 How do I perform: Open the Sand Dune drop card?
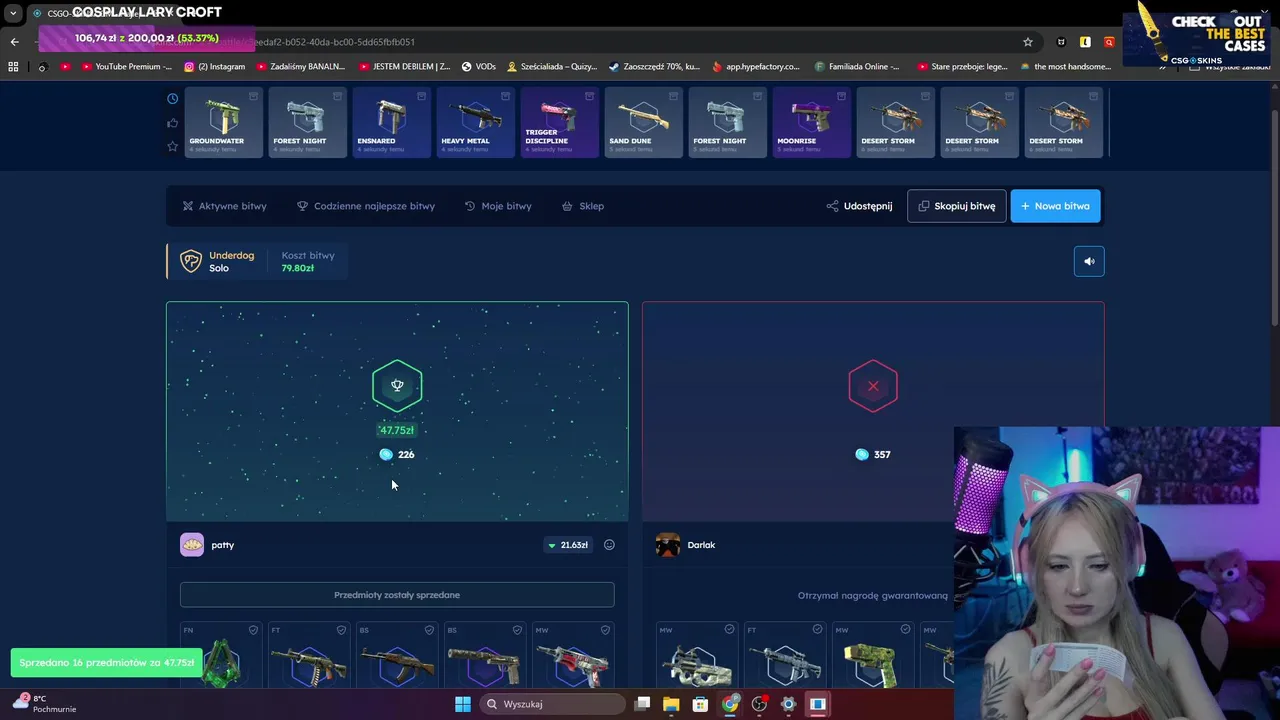point(644,122)
